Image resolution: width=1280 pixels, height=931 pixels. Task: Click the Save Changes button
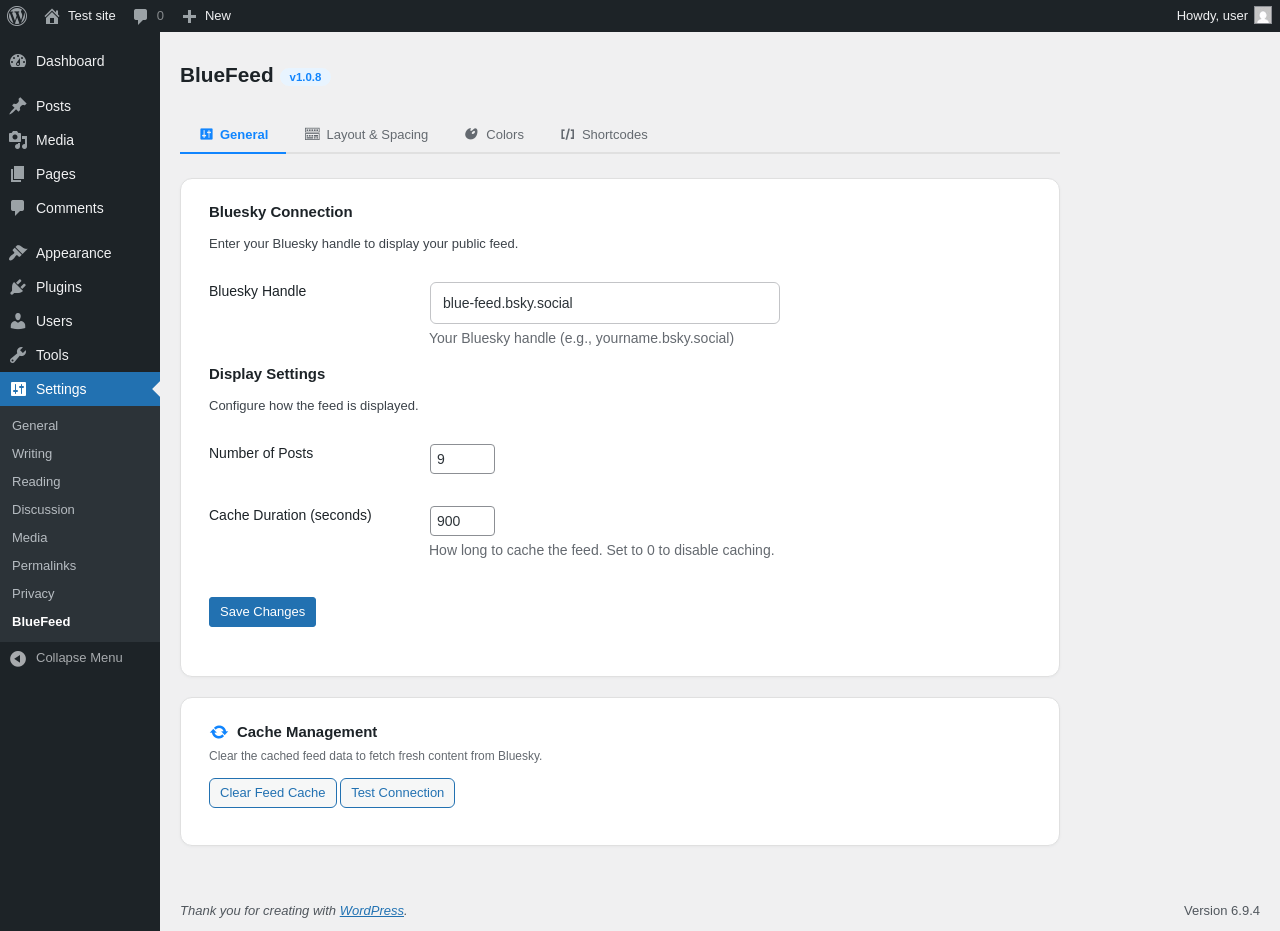[x=262, y=612]
